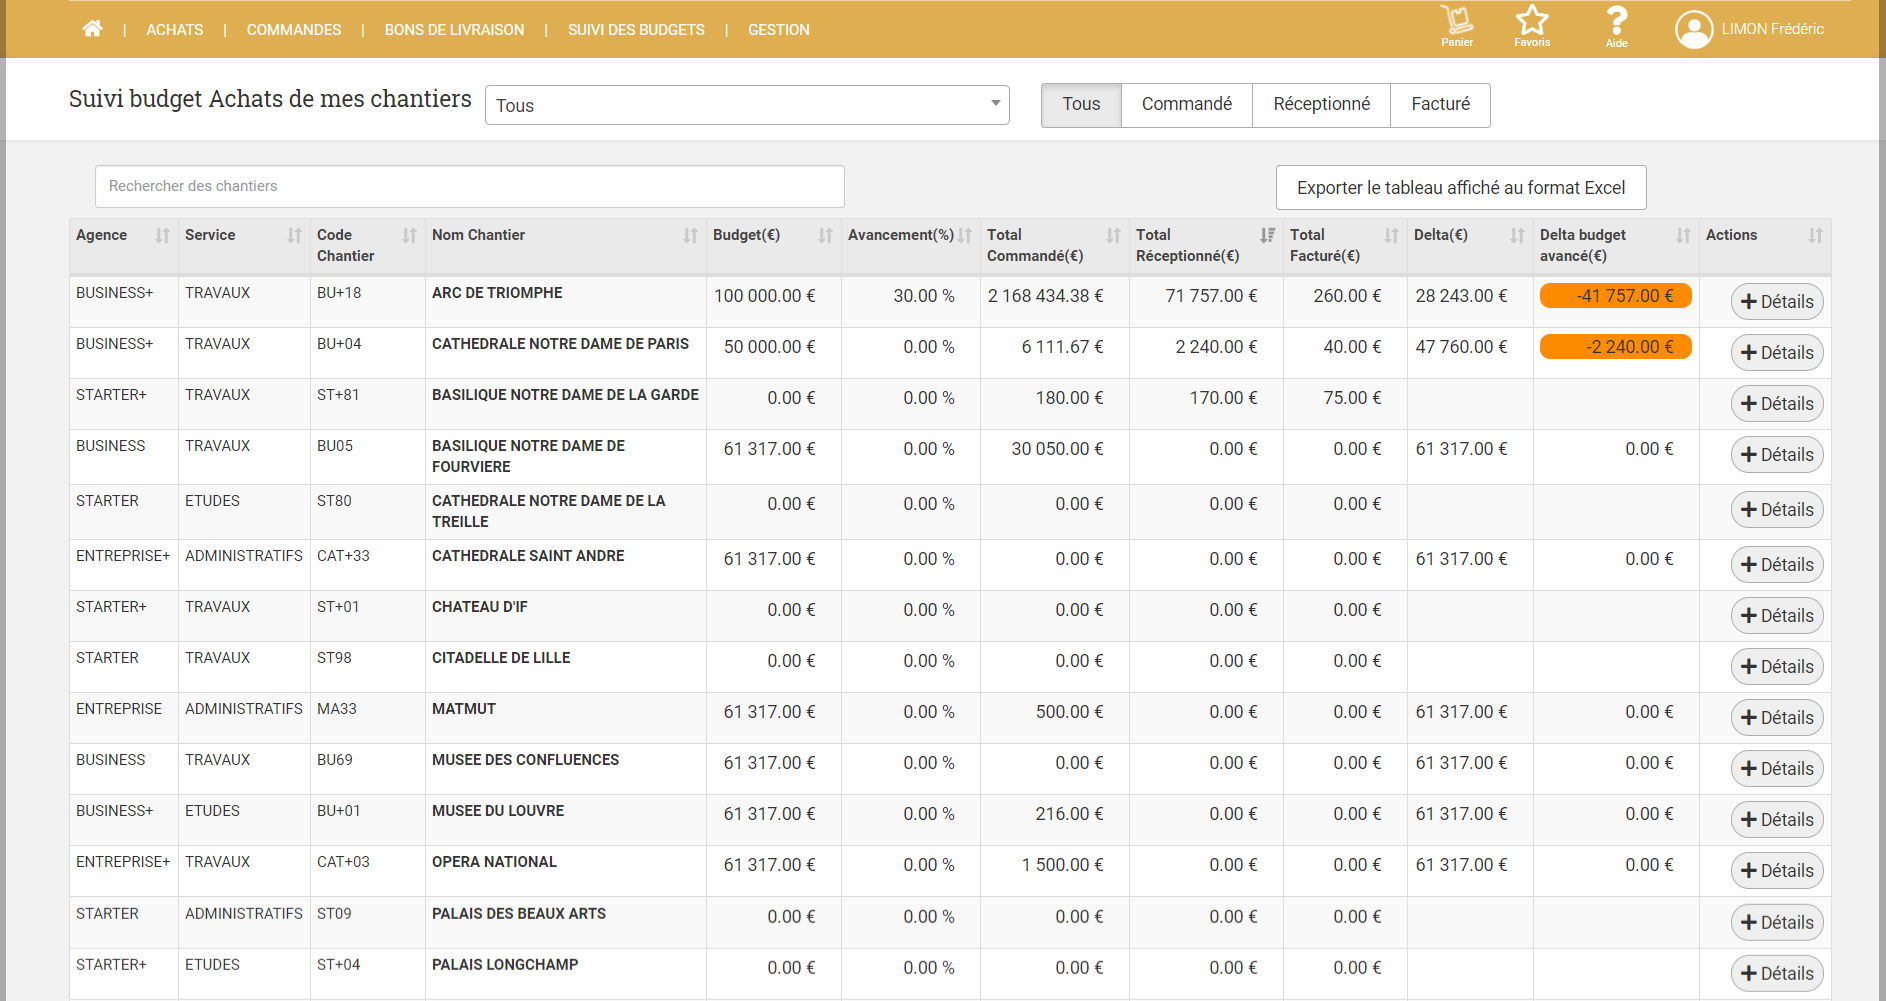Click the 28 243.00 € delta value

(x=1461, y=296)
